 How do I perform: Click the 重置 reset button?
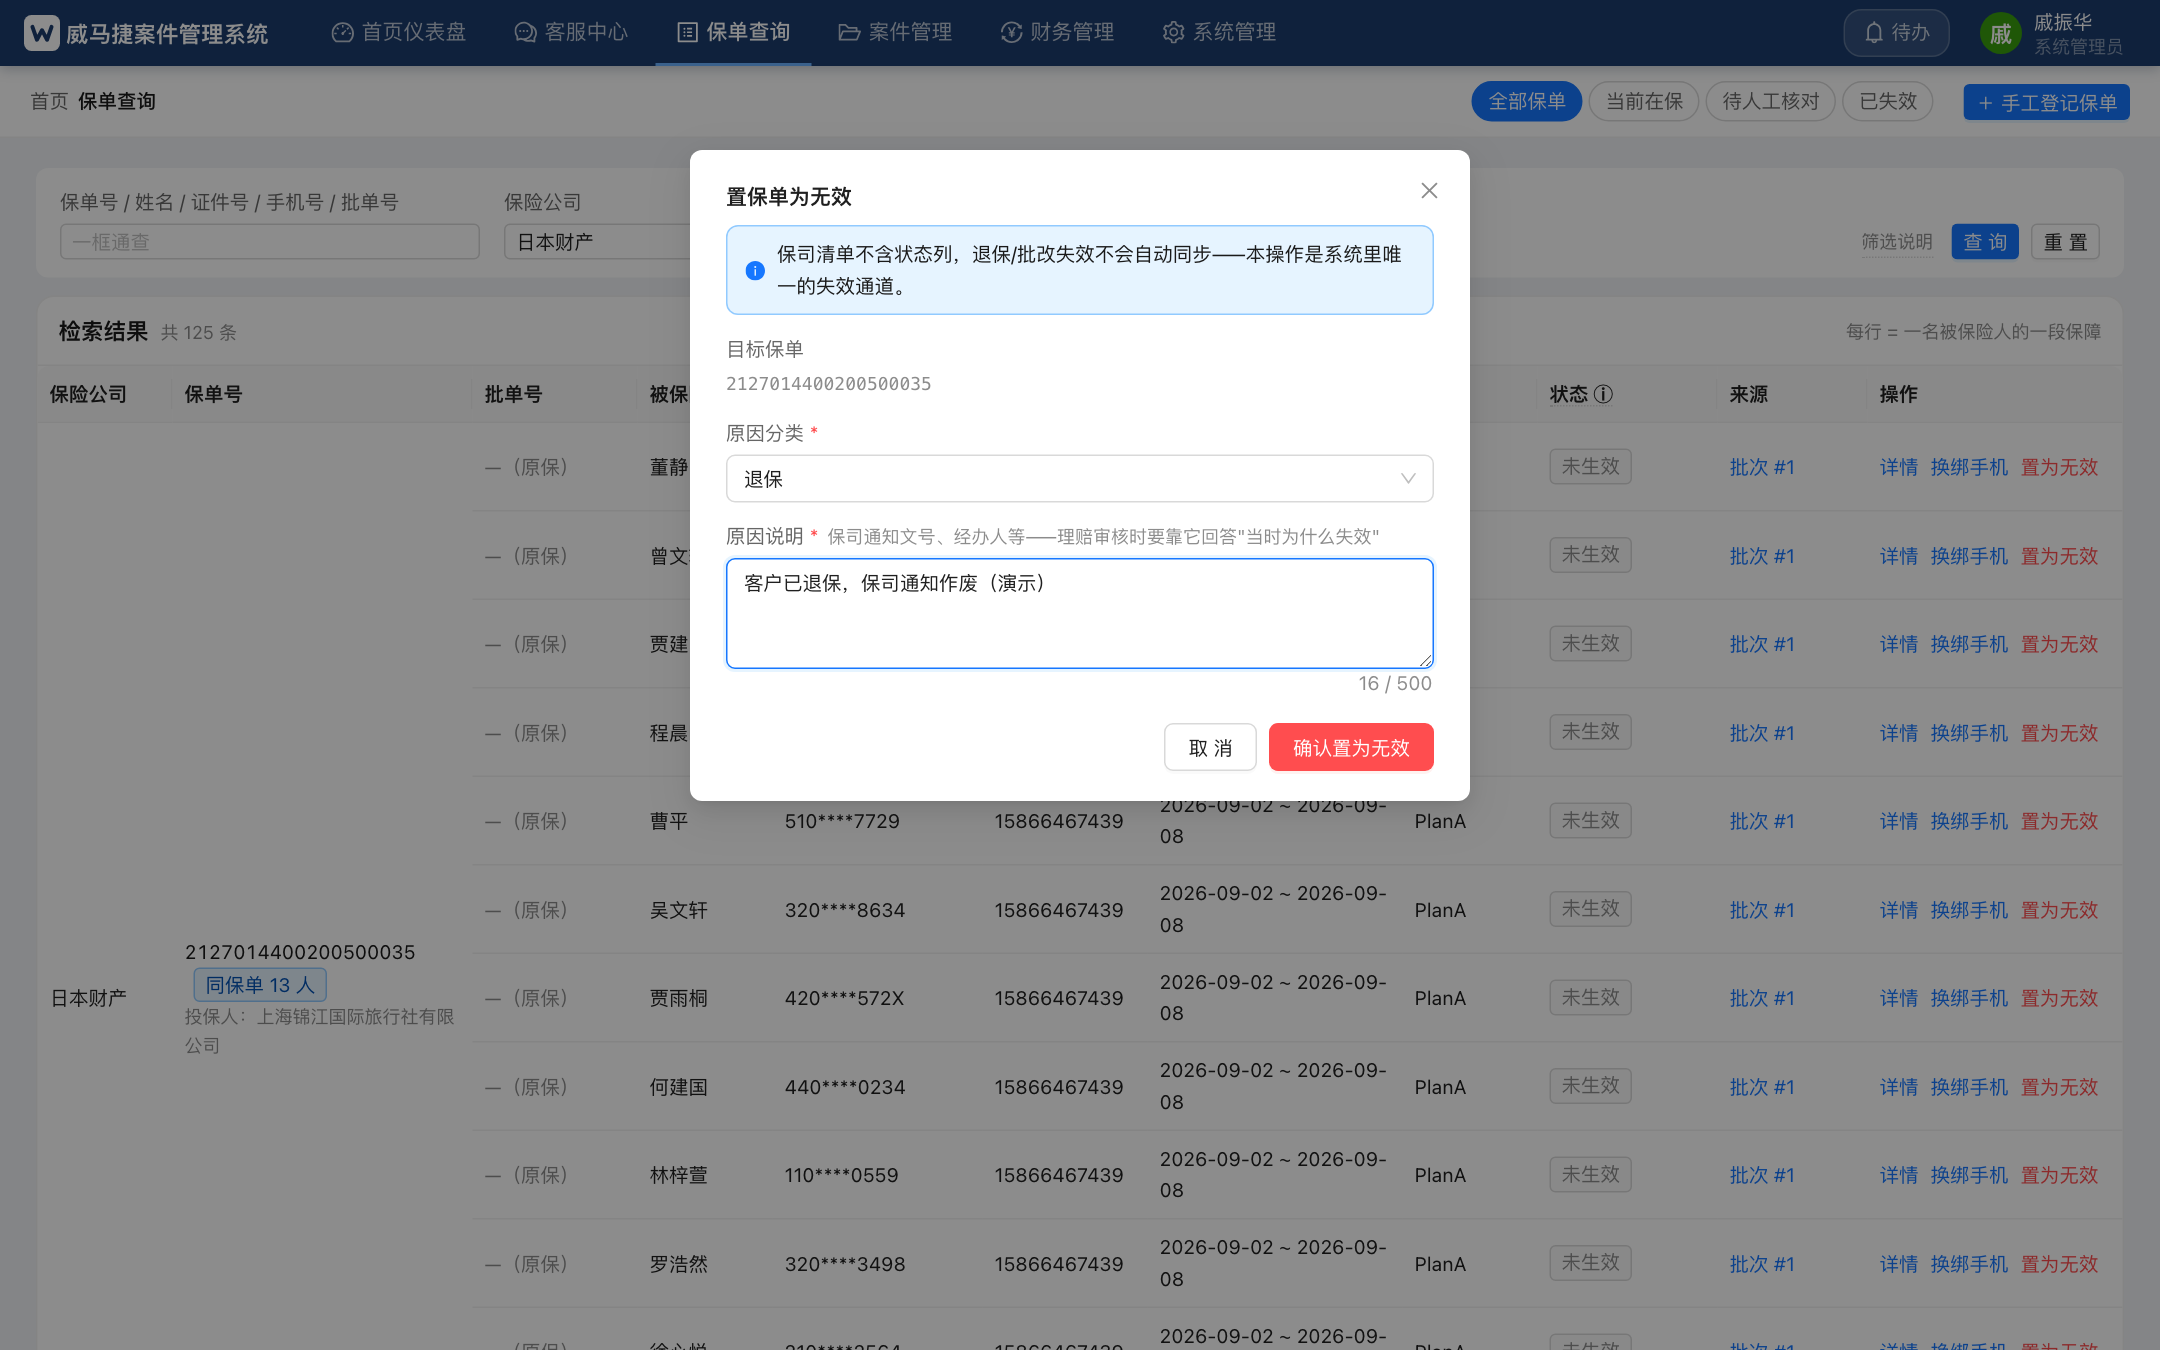pyautogui.click(x=2065, y=242)
